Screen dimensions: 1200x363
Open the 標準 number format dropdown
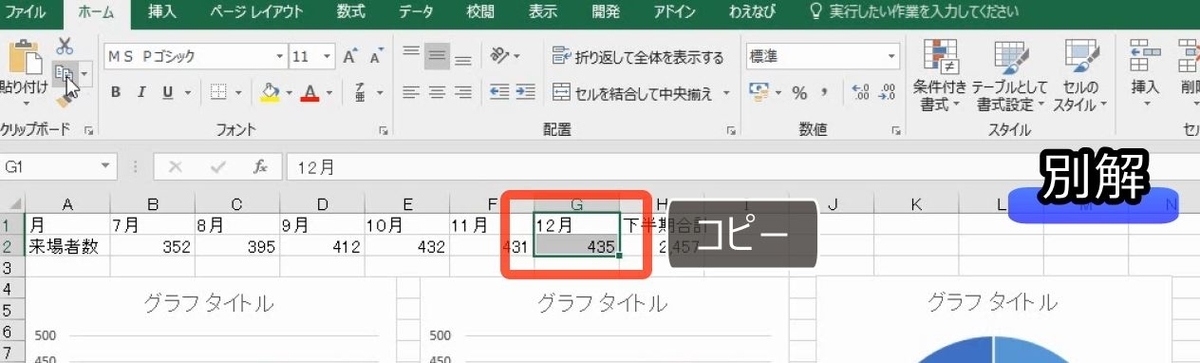891,56
